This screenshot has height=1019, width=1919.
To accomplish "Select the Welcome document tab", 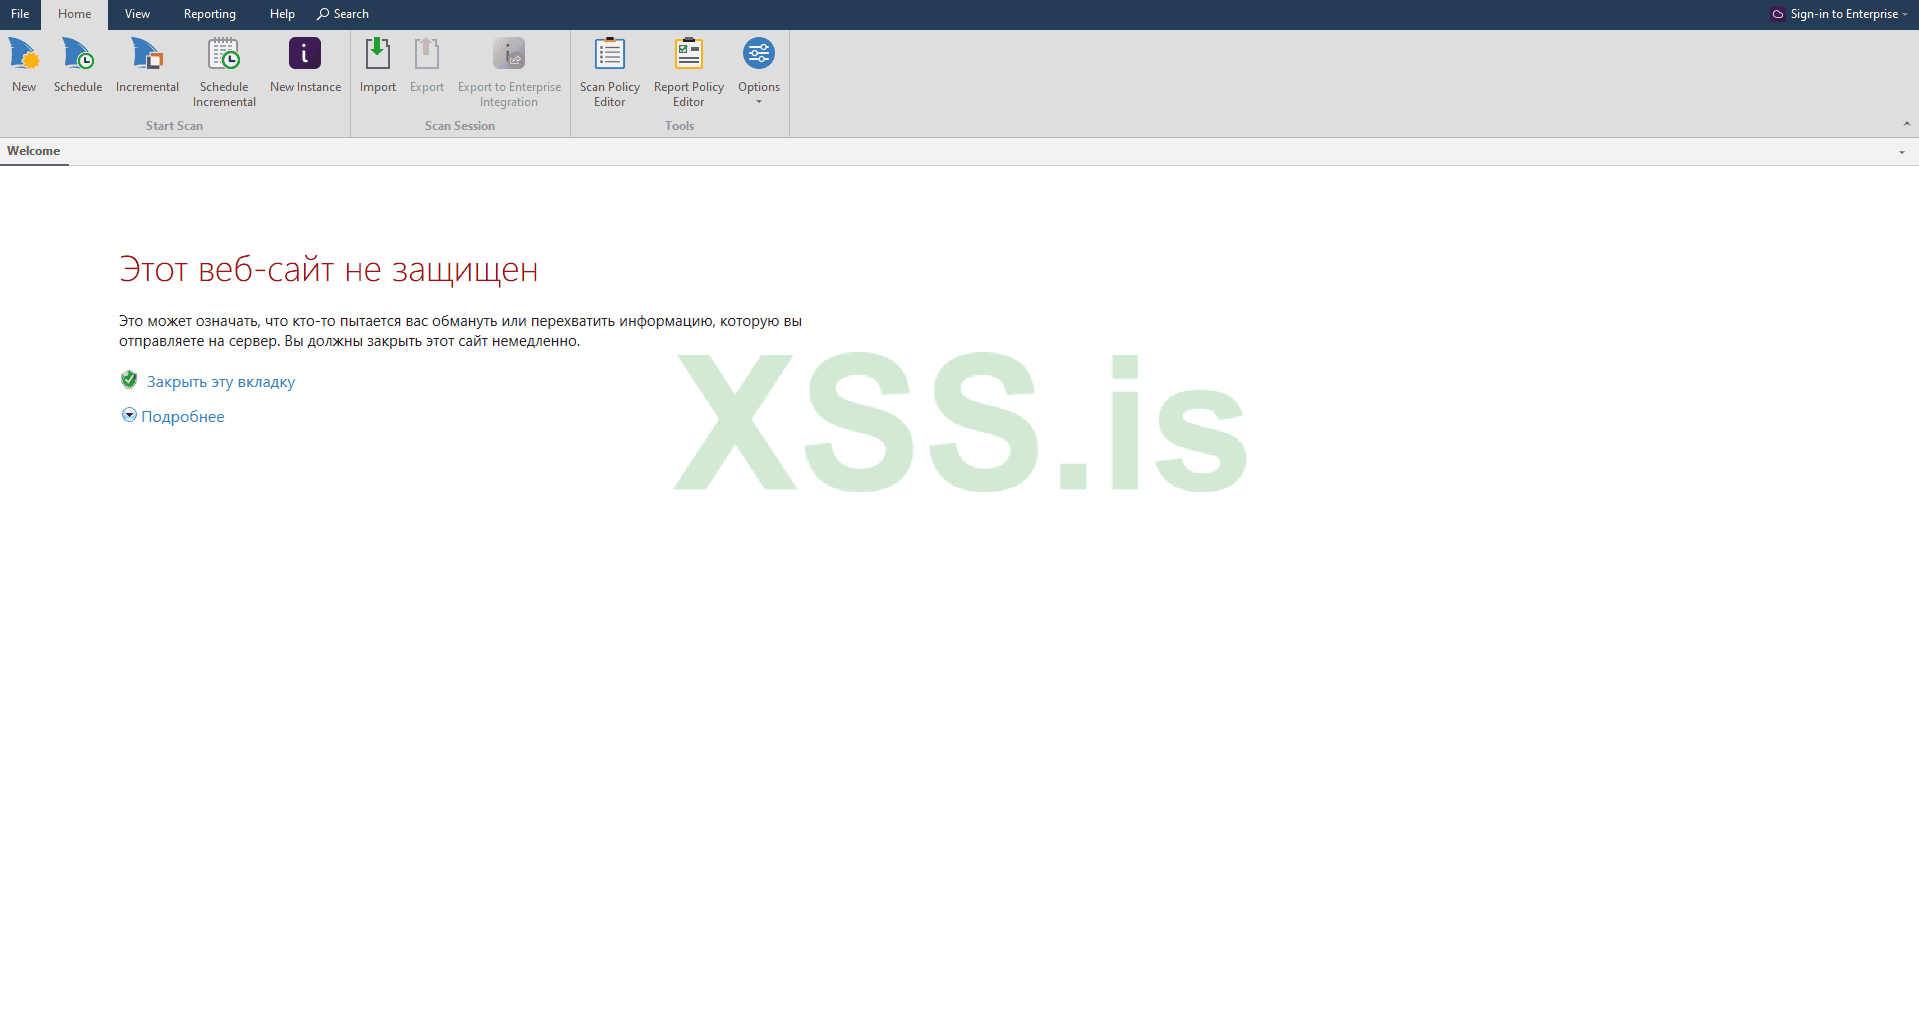I will [x=34, y=151].
